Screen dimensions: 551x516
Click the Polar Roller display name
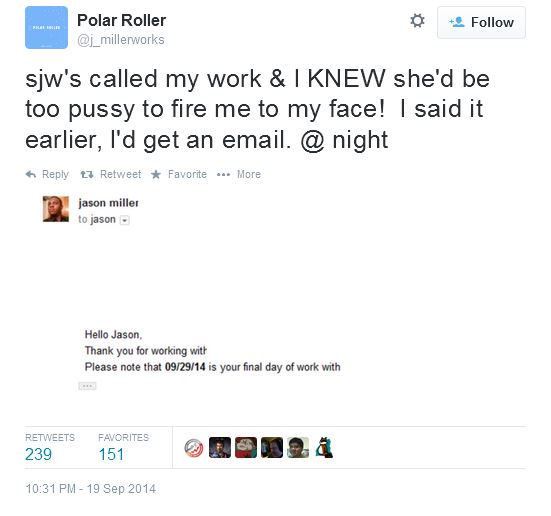[121, 20]
